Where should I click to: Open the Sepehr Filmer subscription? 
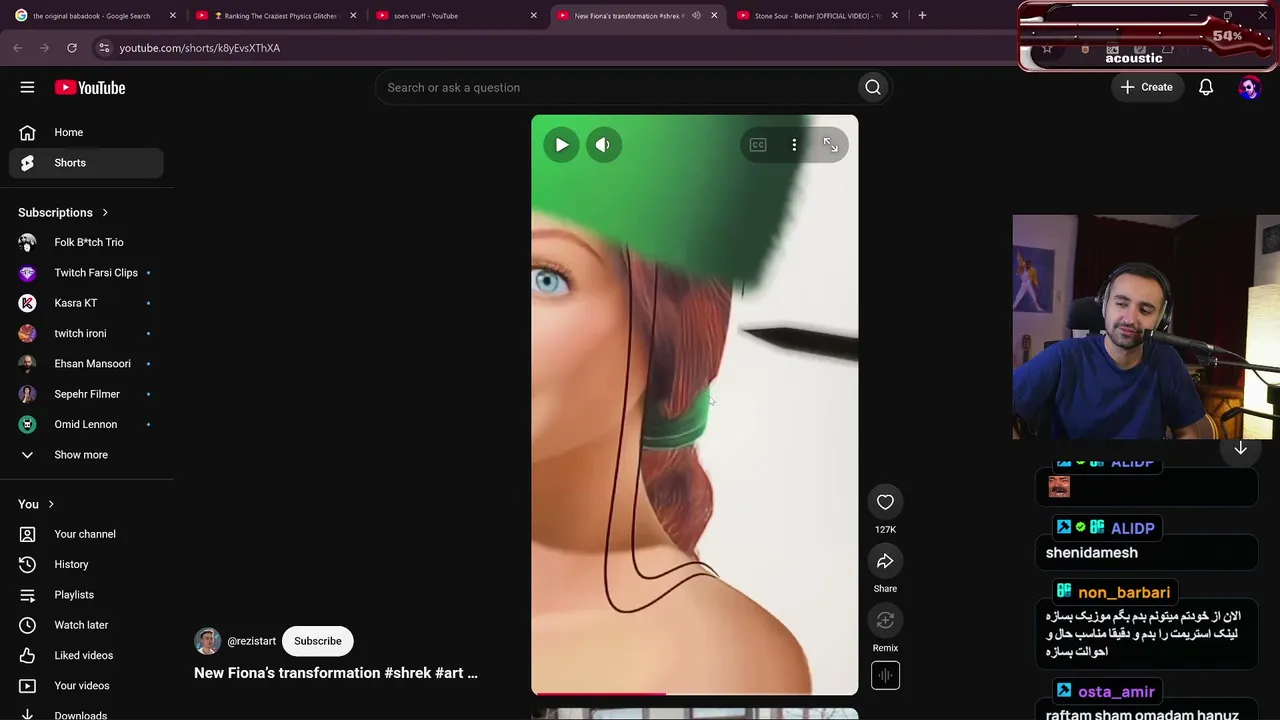coord(86,394)
